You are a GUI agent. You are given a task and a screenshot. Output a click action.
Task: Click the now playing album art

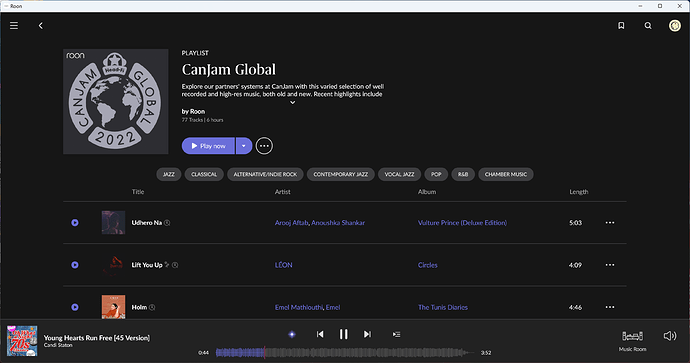point(22,341)
